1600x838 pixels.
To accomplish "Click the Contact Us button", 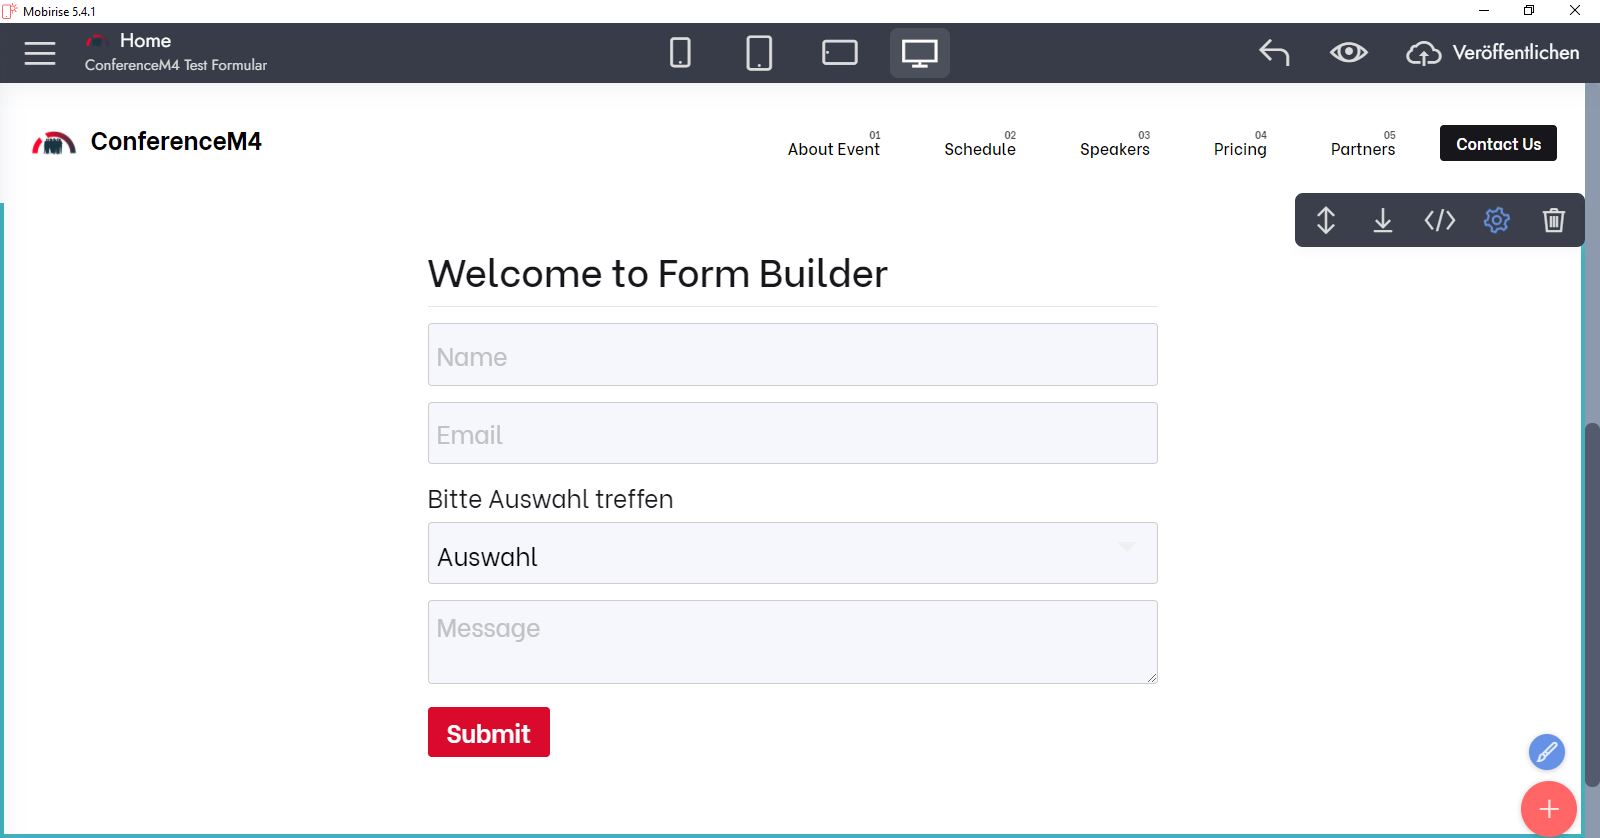I will pos(1498,144).
